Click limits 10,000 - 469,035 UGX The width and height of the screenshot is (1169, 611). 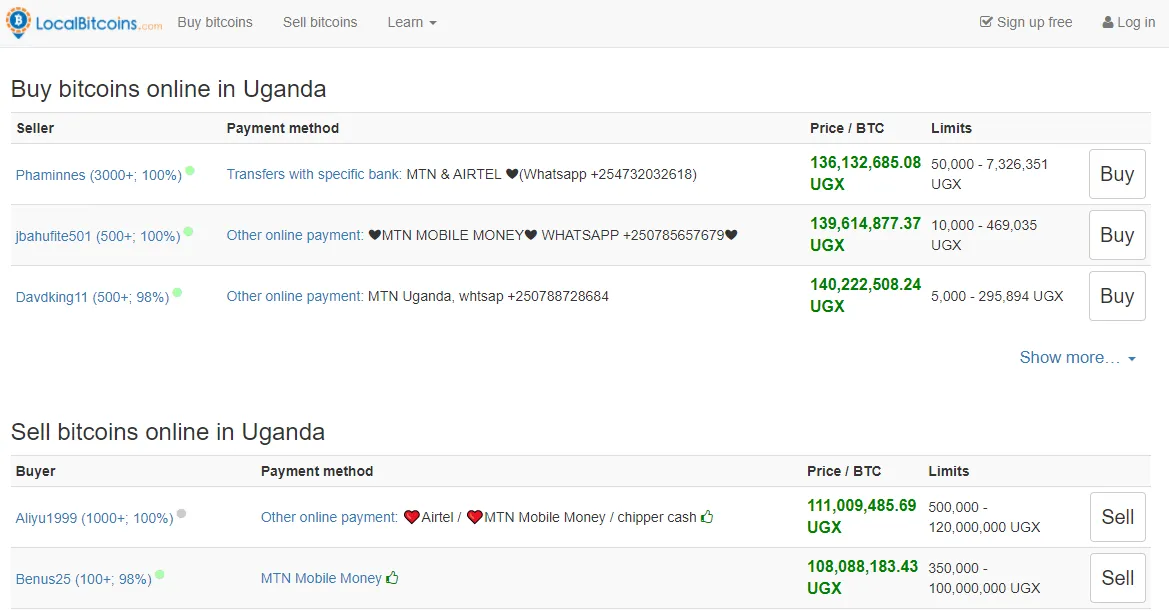tap(984, 235)
